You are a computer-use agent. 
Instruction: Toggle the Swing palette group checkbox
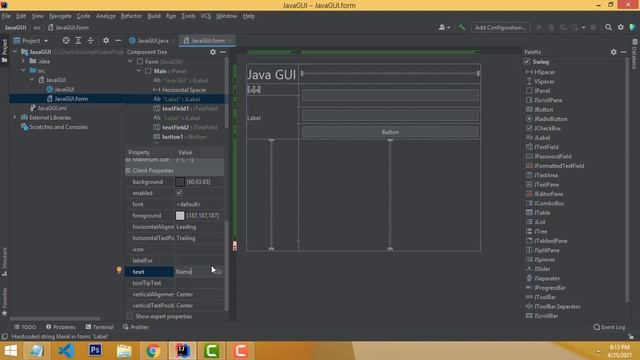(527, 62)
